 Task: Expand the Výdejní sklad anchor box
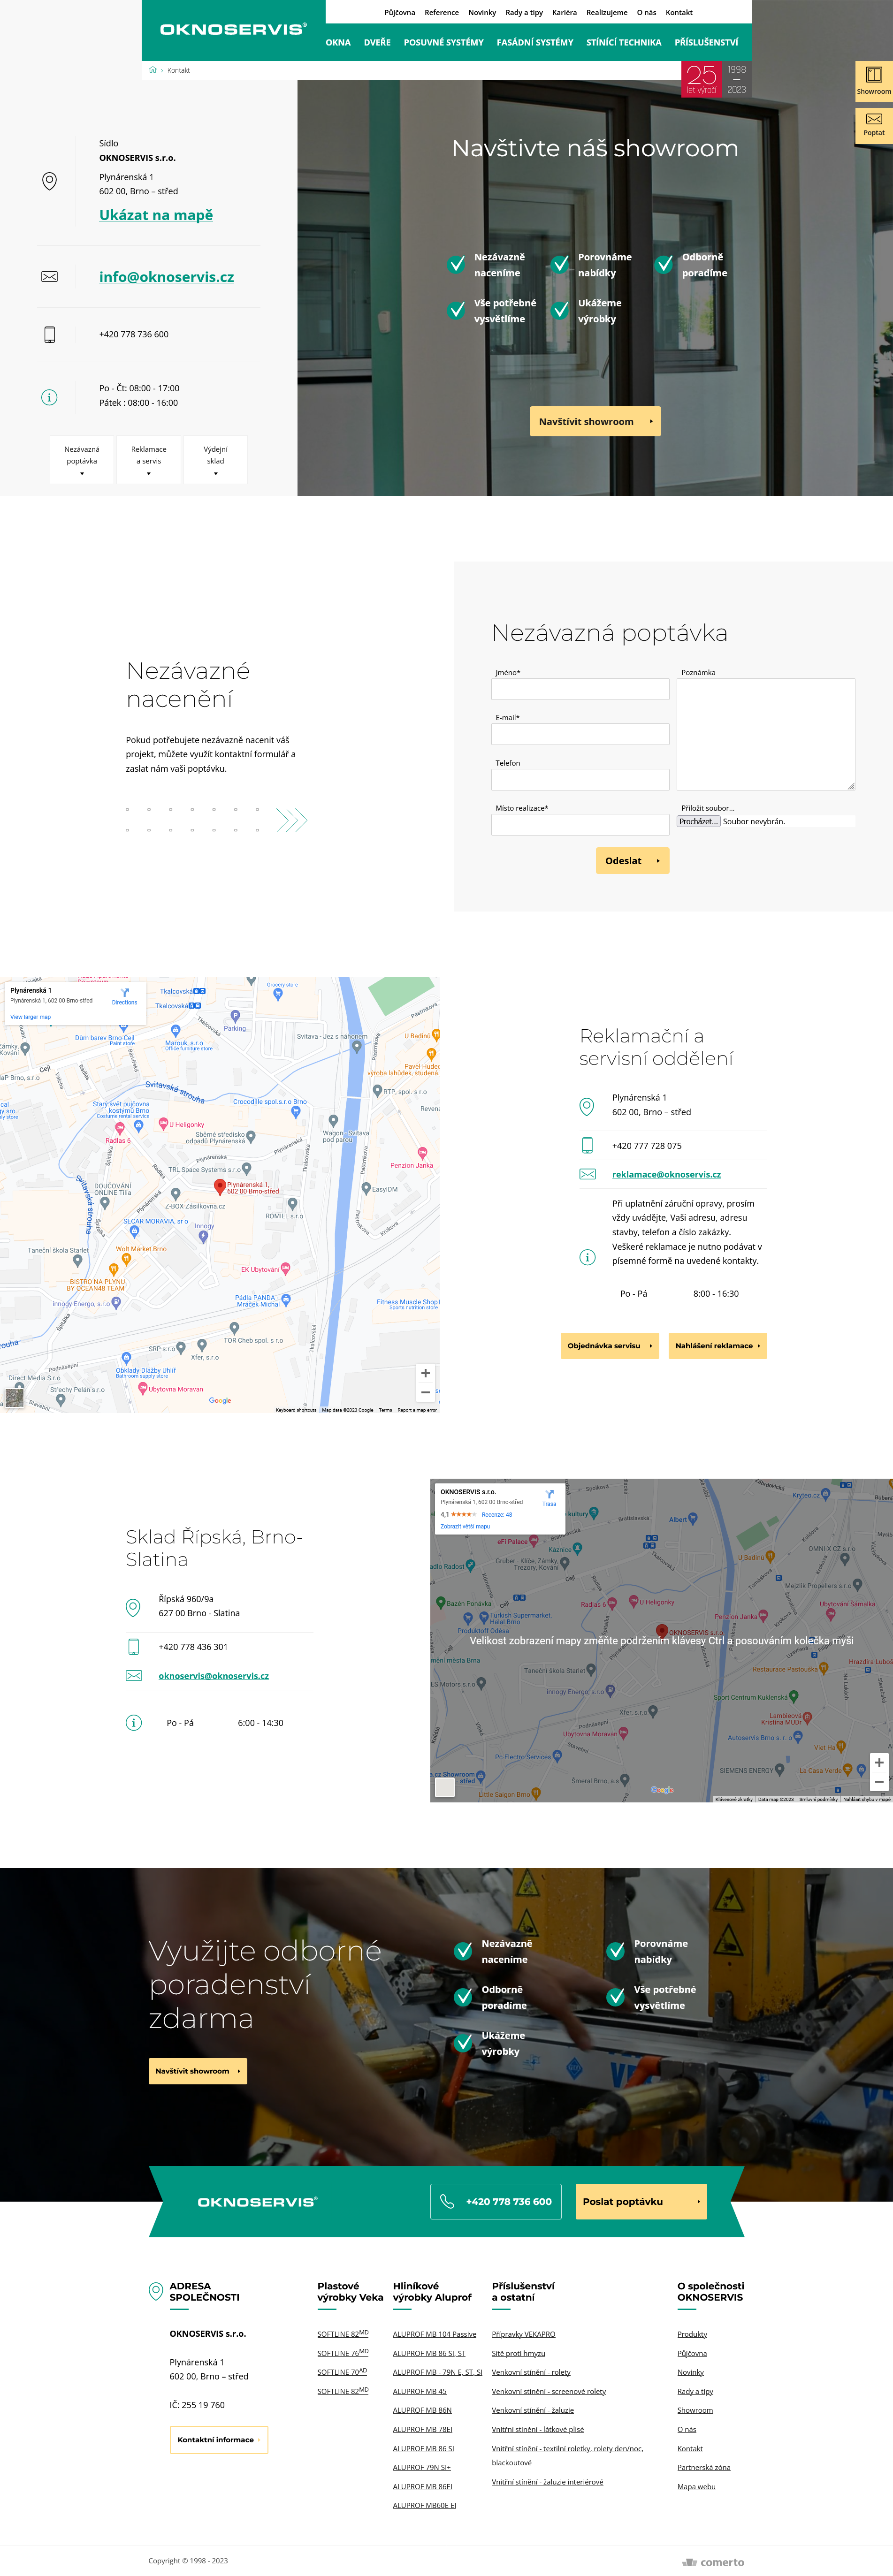[215, 460]
